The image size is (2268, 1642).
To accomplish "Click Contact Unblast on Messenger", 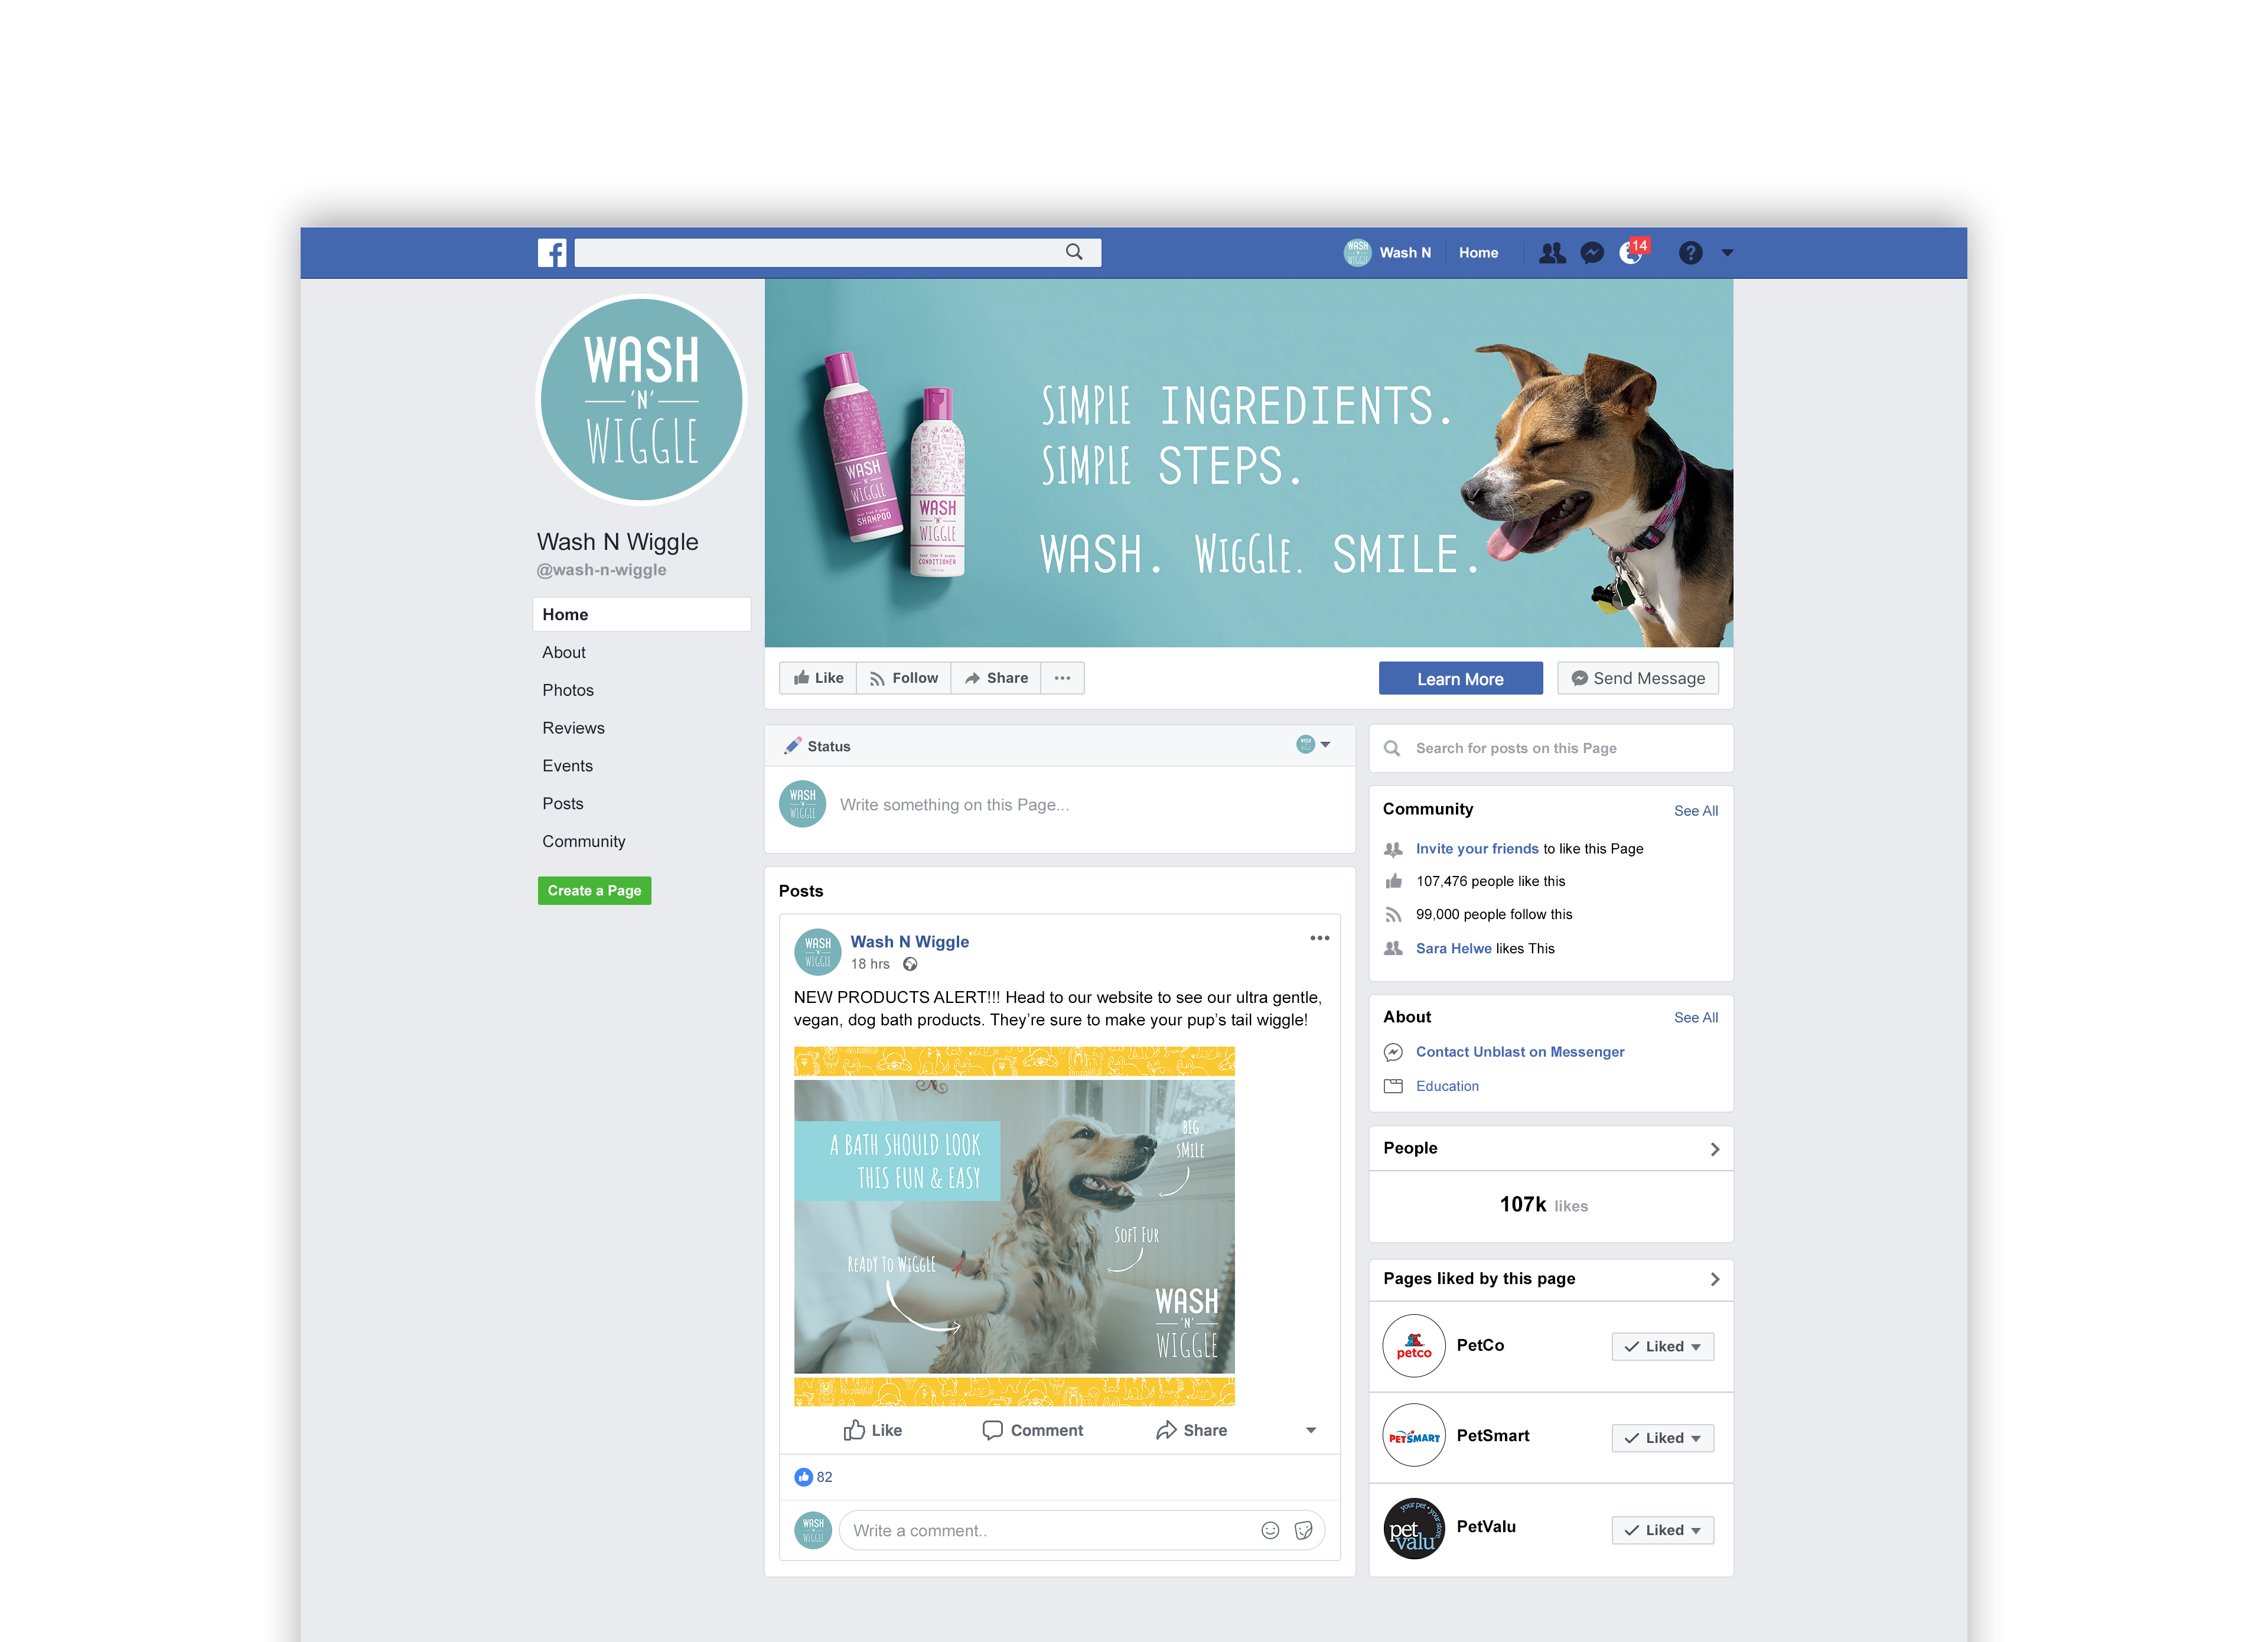I will pos(1520,1052).
